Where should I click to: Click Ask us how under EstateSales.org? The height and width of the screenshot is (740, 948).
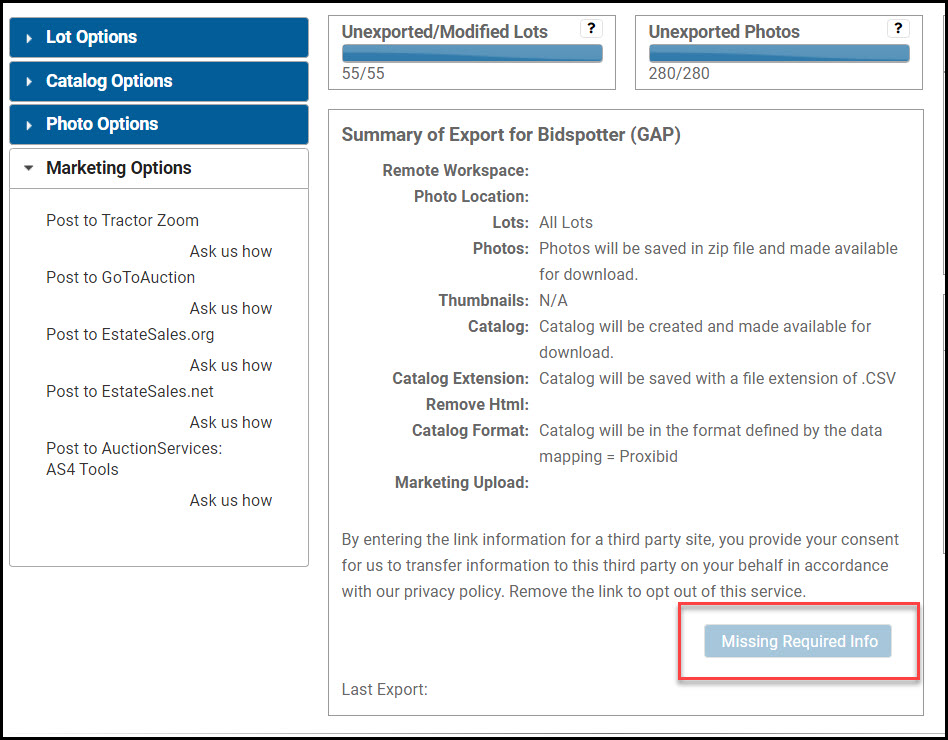[x=230, y=365]
